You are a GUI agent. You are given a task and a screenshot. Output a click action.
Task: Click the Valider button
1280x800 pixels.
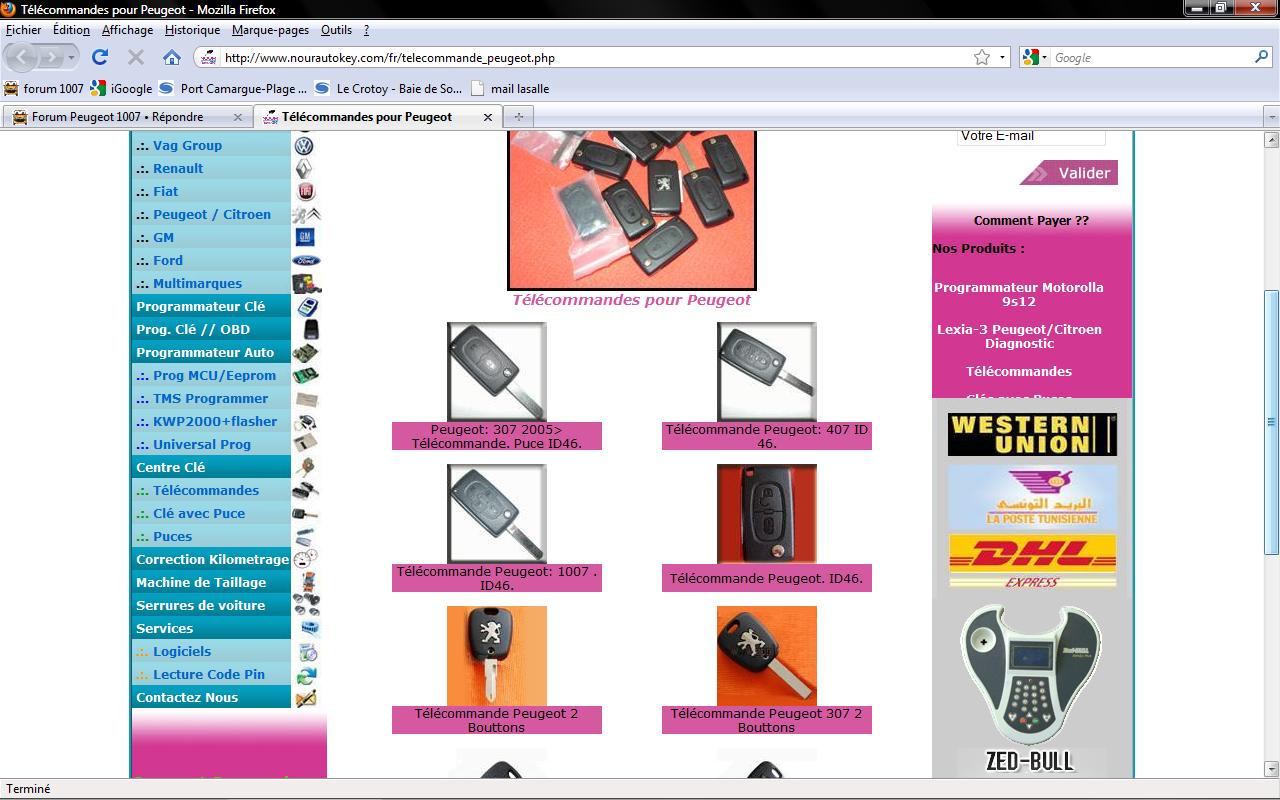[1069, 173]
